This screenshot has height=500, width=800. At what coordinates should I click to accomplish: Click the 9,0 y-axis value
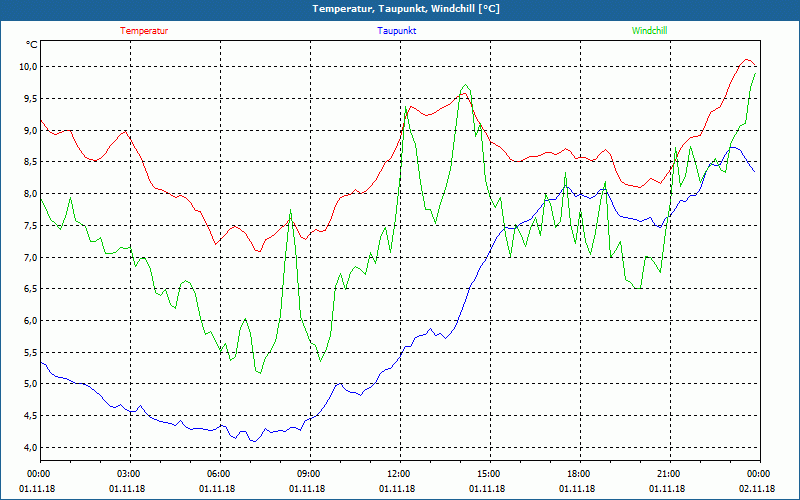coord(31,130)
